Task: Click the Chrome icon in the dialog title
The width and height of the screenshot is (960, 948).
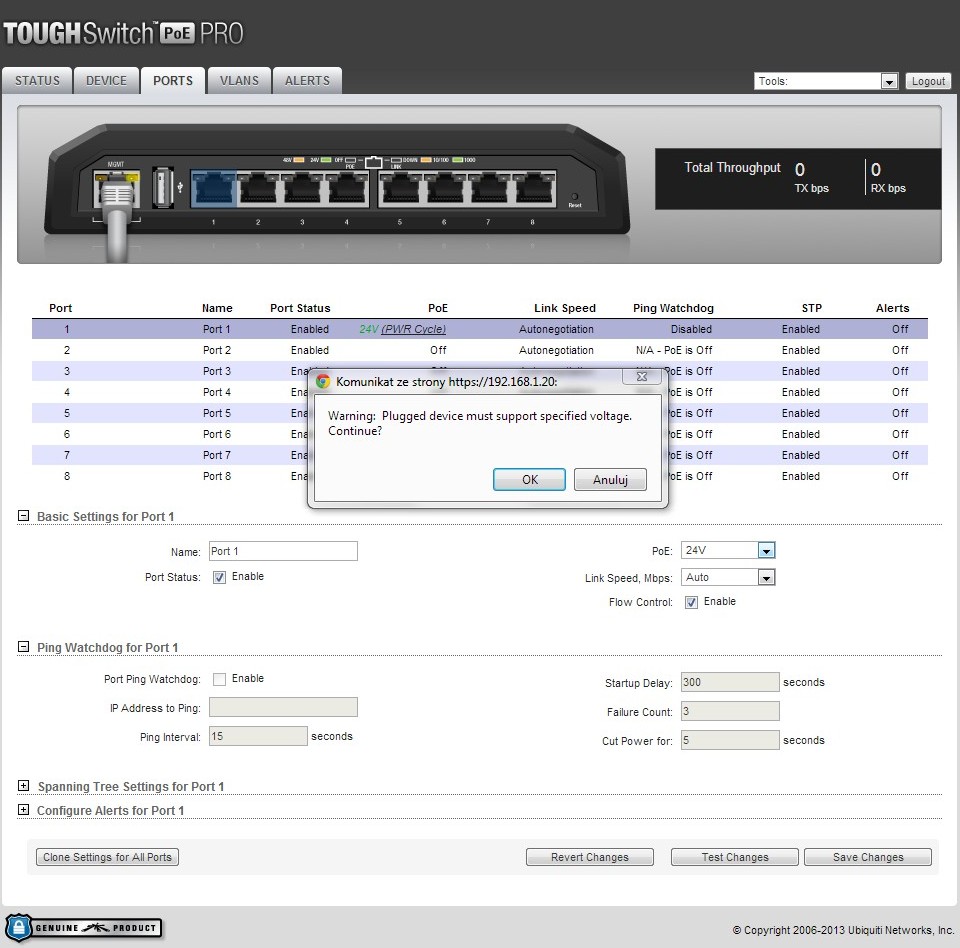Action: pos(323,382)
